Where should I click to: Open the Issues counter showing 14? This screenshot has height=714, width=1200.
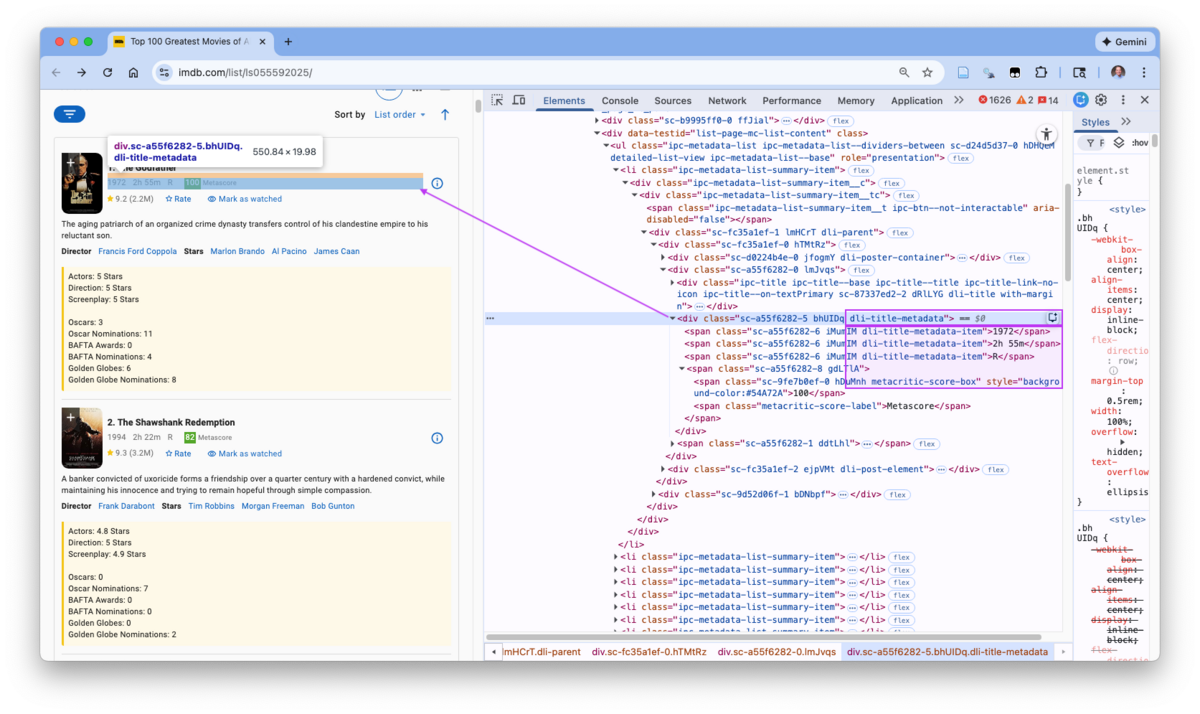(1047, 100)
